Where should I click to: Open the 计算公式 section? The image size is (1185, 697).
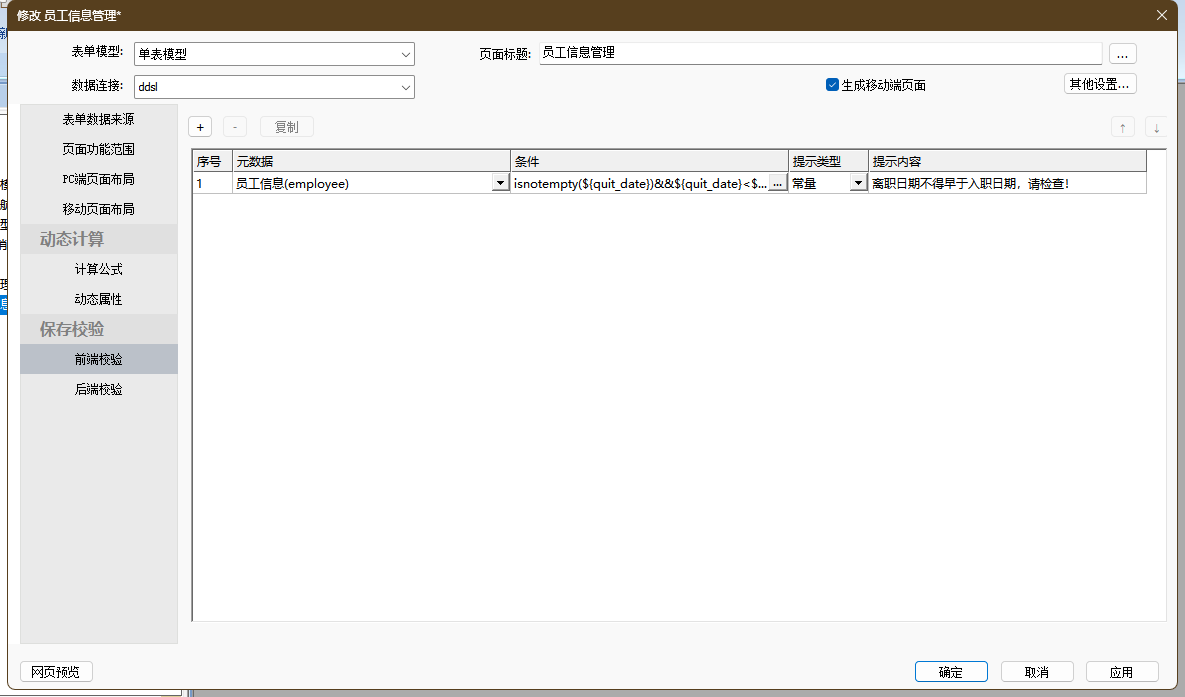click(x=99, y=269)
